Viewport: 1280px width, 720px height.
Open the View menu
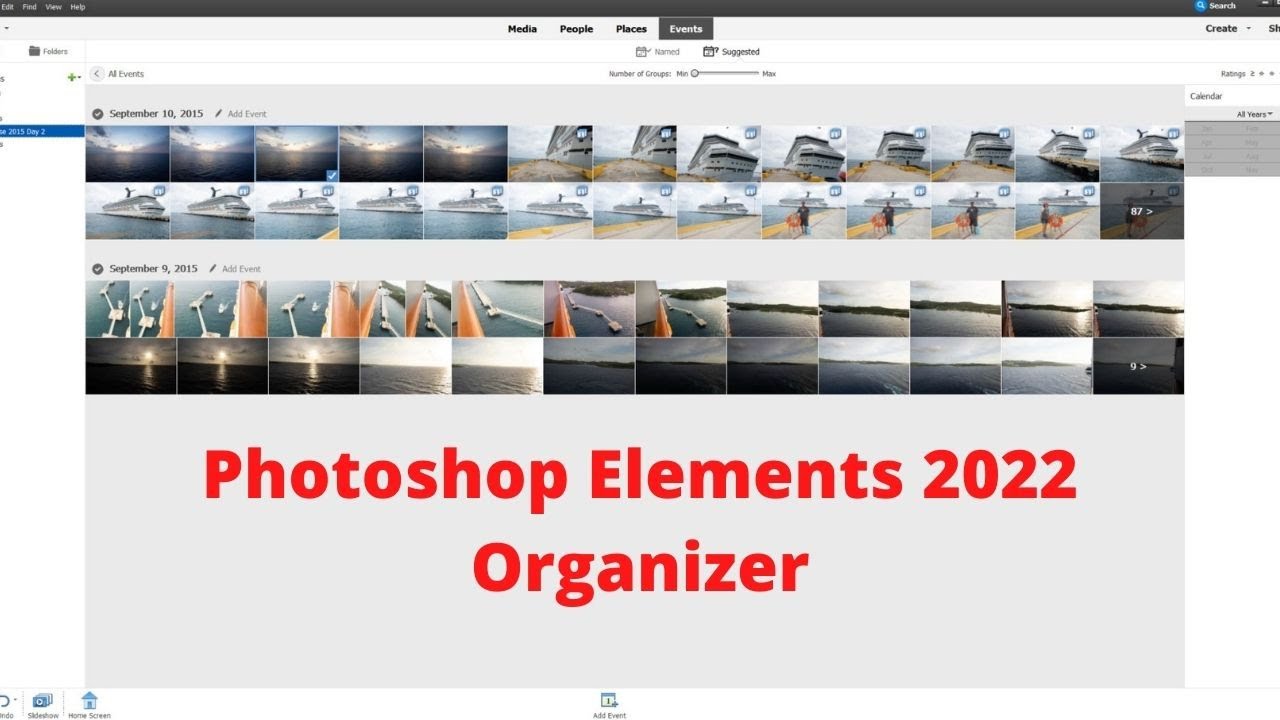(54, 6)
